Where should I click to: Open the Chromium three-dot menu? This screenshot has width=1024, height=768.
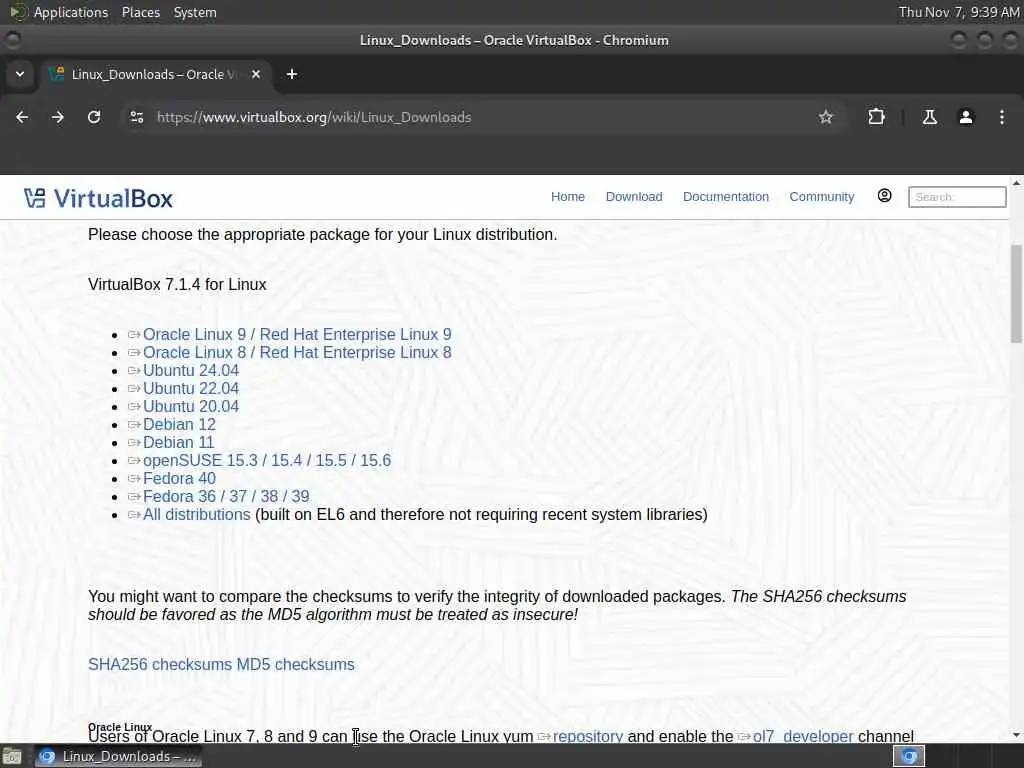(x=1002, y=117)
